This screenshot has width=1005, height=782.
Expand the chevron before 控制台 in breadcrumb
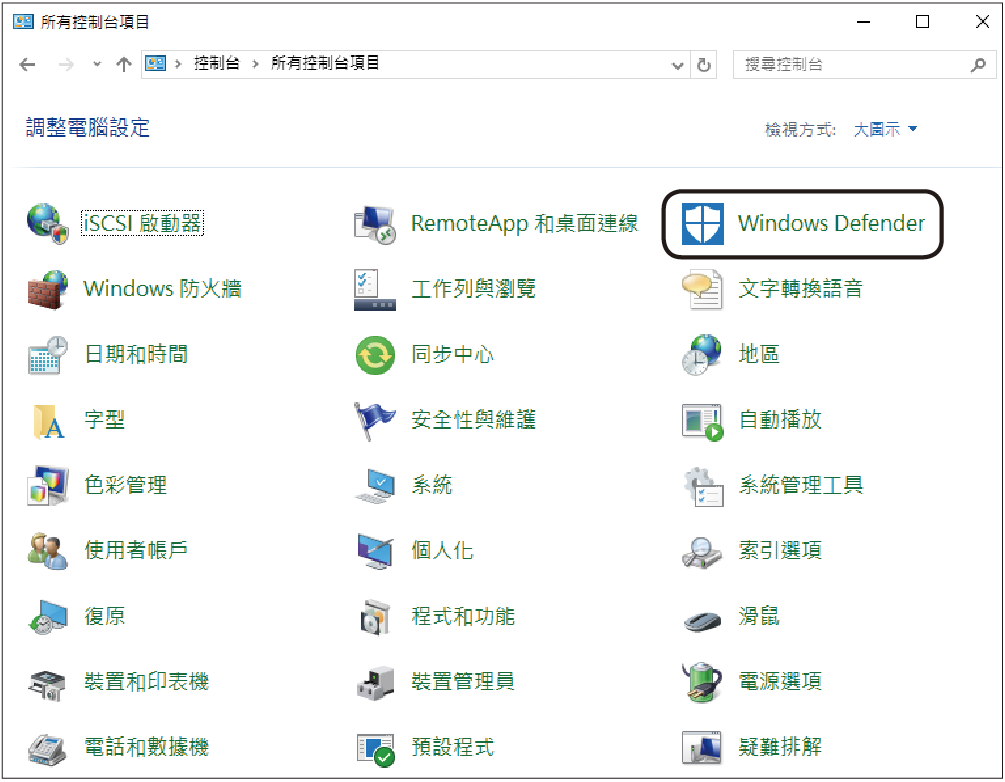coord(178,64)
